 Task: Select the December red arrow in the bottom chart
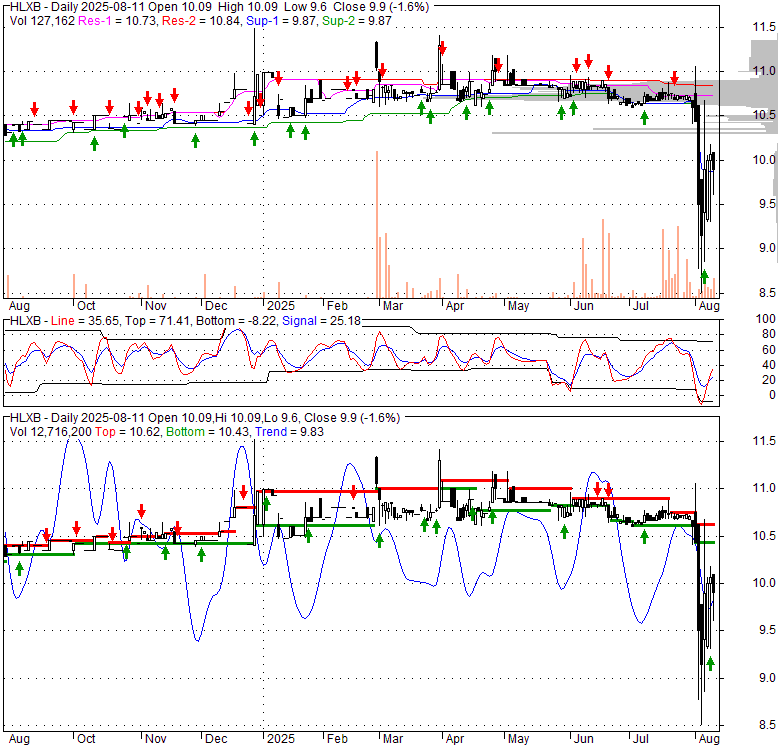click(243, 492)
